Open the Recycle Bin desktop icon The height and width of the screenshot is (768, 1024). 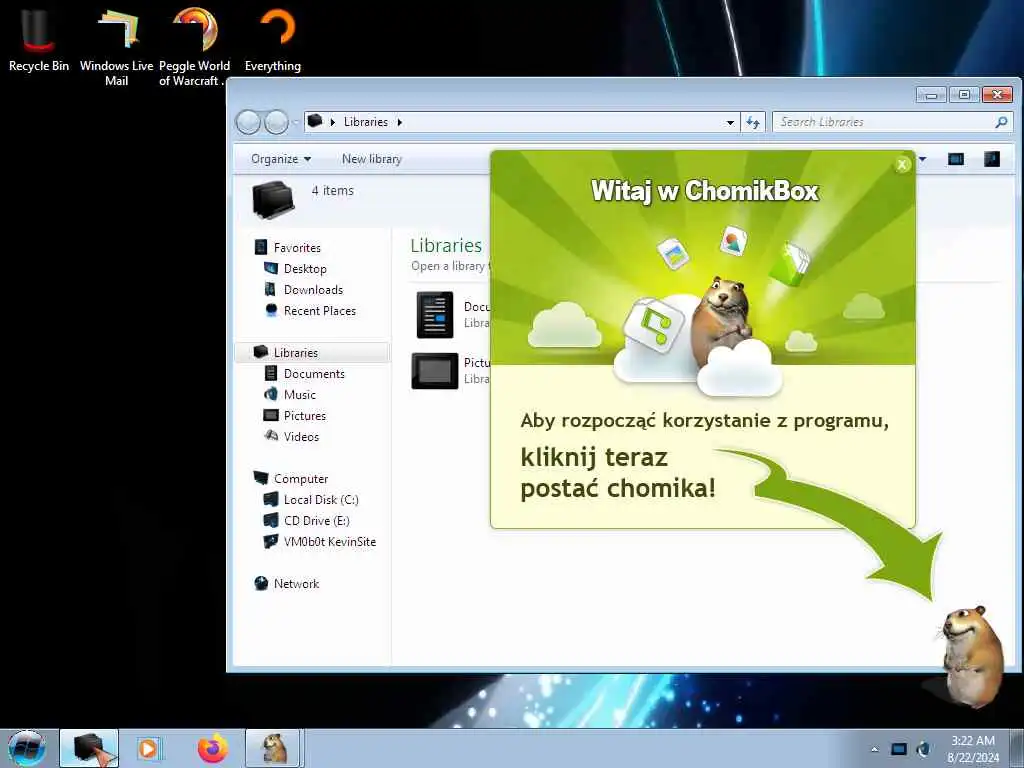pyautogui.click(x=38, y=40)
